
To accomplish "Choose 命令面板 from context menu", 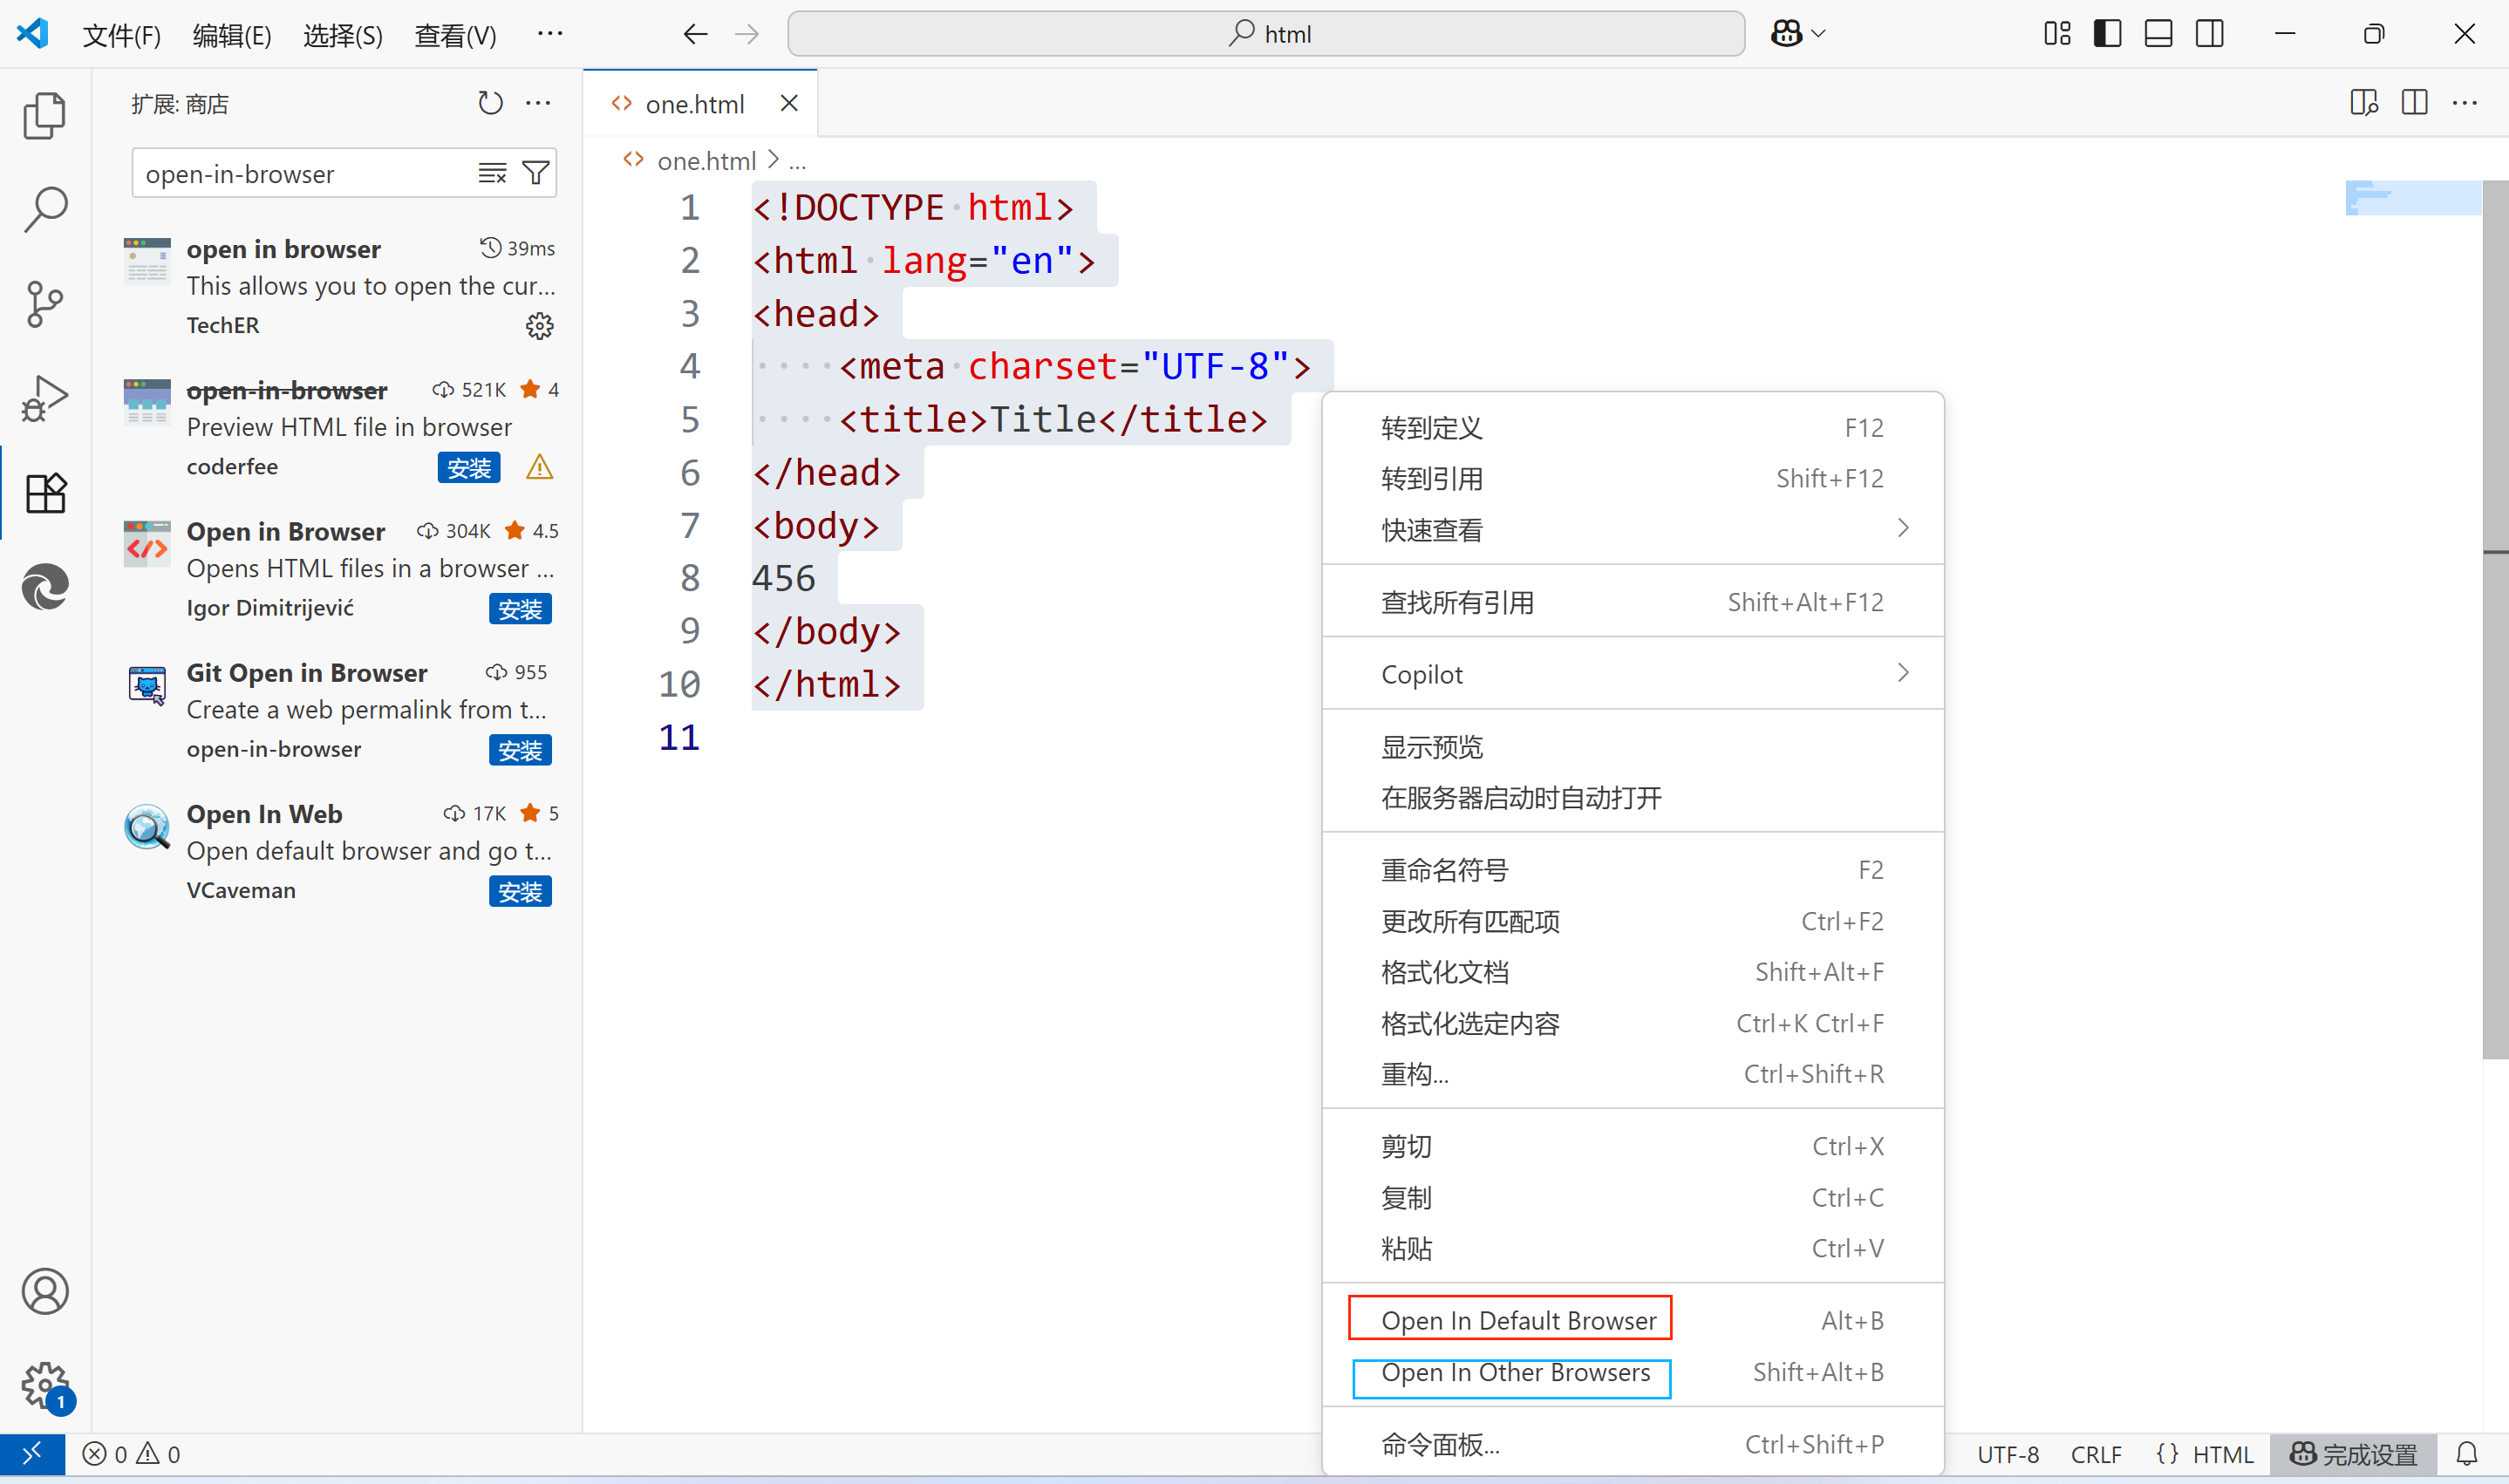I will [x=1633, y=1444].
